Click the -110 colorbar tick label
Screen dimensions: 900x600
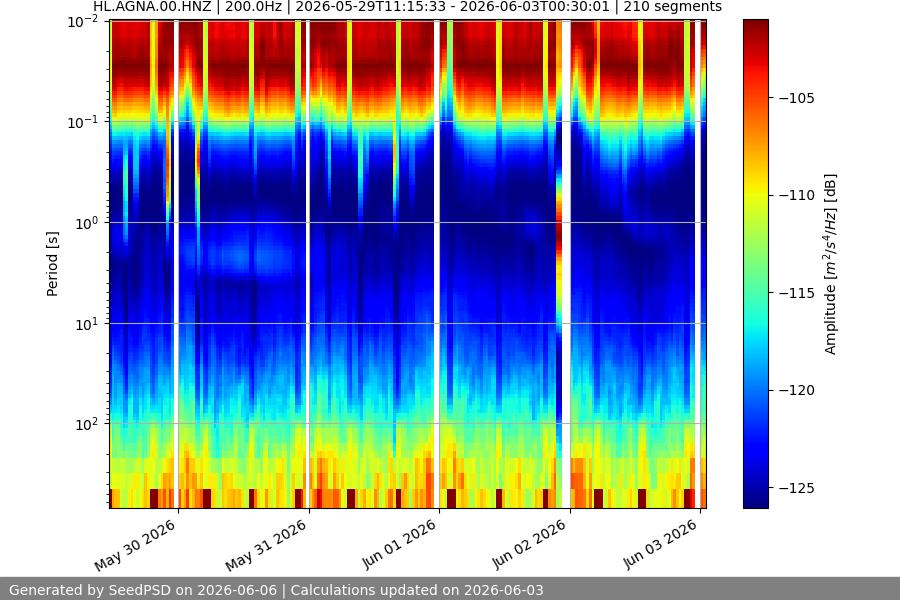[x=797, y=195]
